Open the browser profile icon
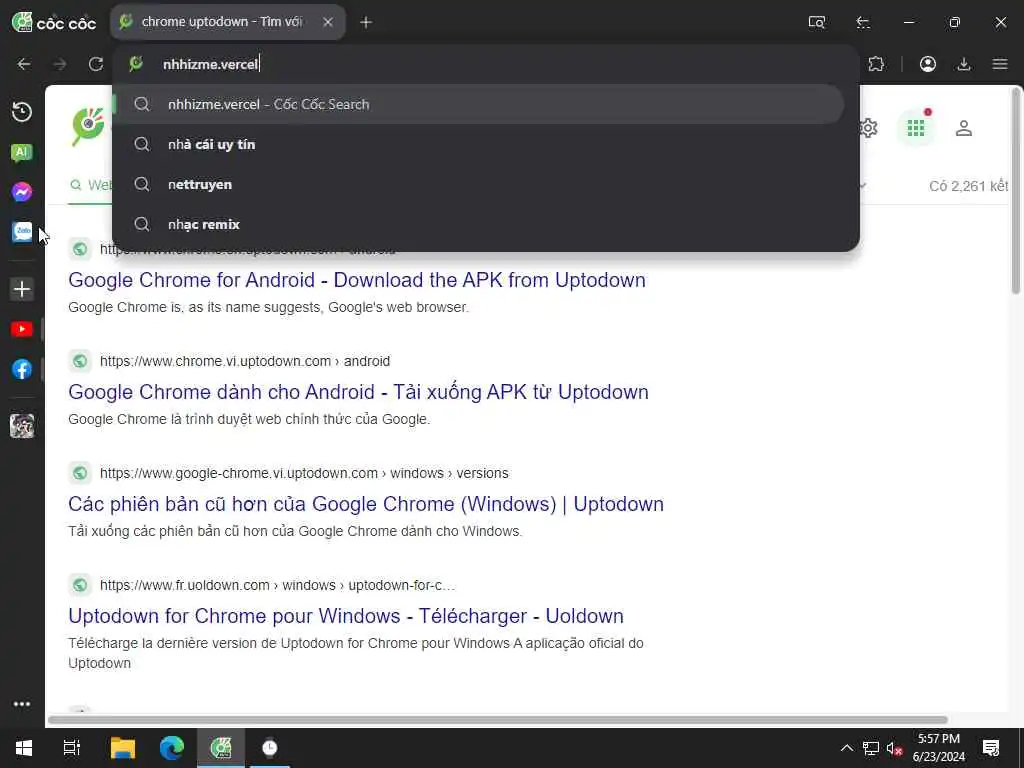Screen dimensions: 1024x768 [927, 64]
